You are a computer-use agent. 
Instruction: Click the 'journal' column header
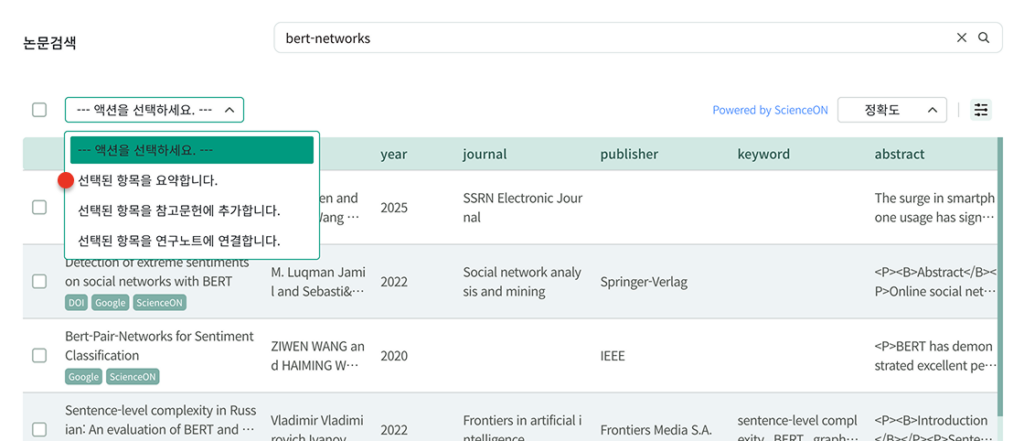(x=484, y=154)
